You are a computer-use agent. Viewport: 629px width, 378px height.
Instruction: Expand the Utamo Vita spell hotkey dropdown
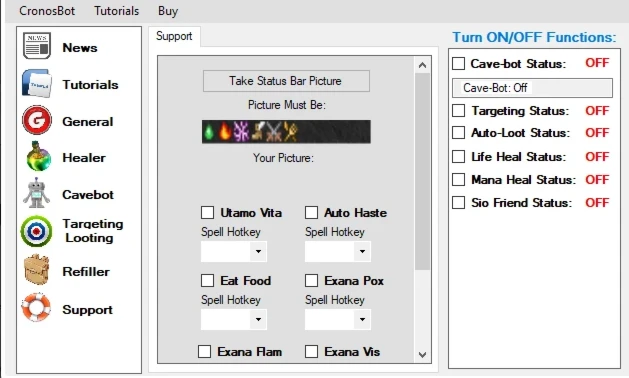click(x=234, y=252)
